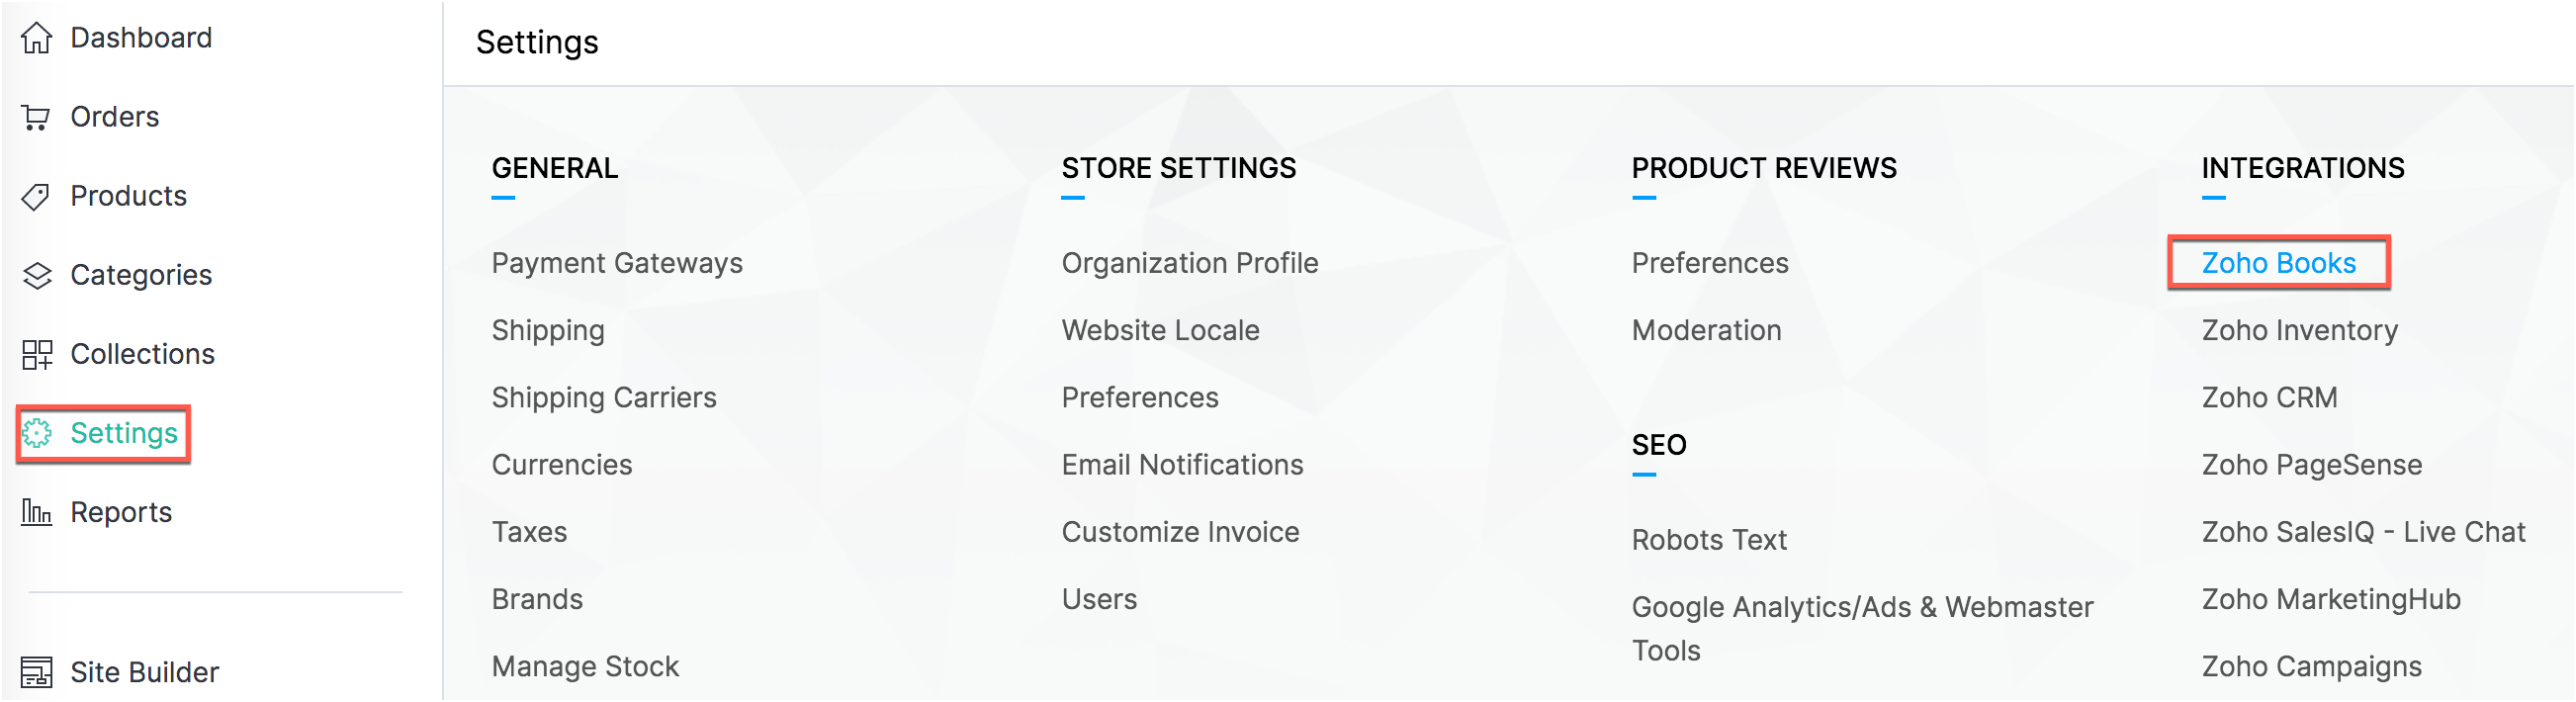Click the Reports chart icon
2576x702 pixels.
pos(38,511)
